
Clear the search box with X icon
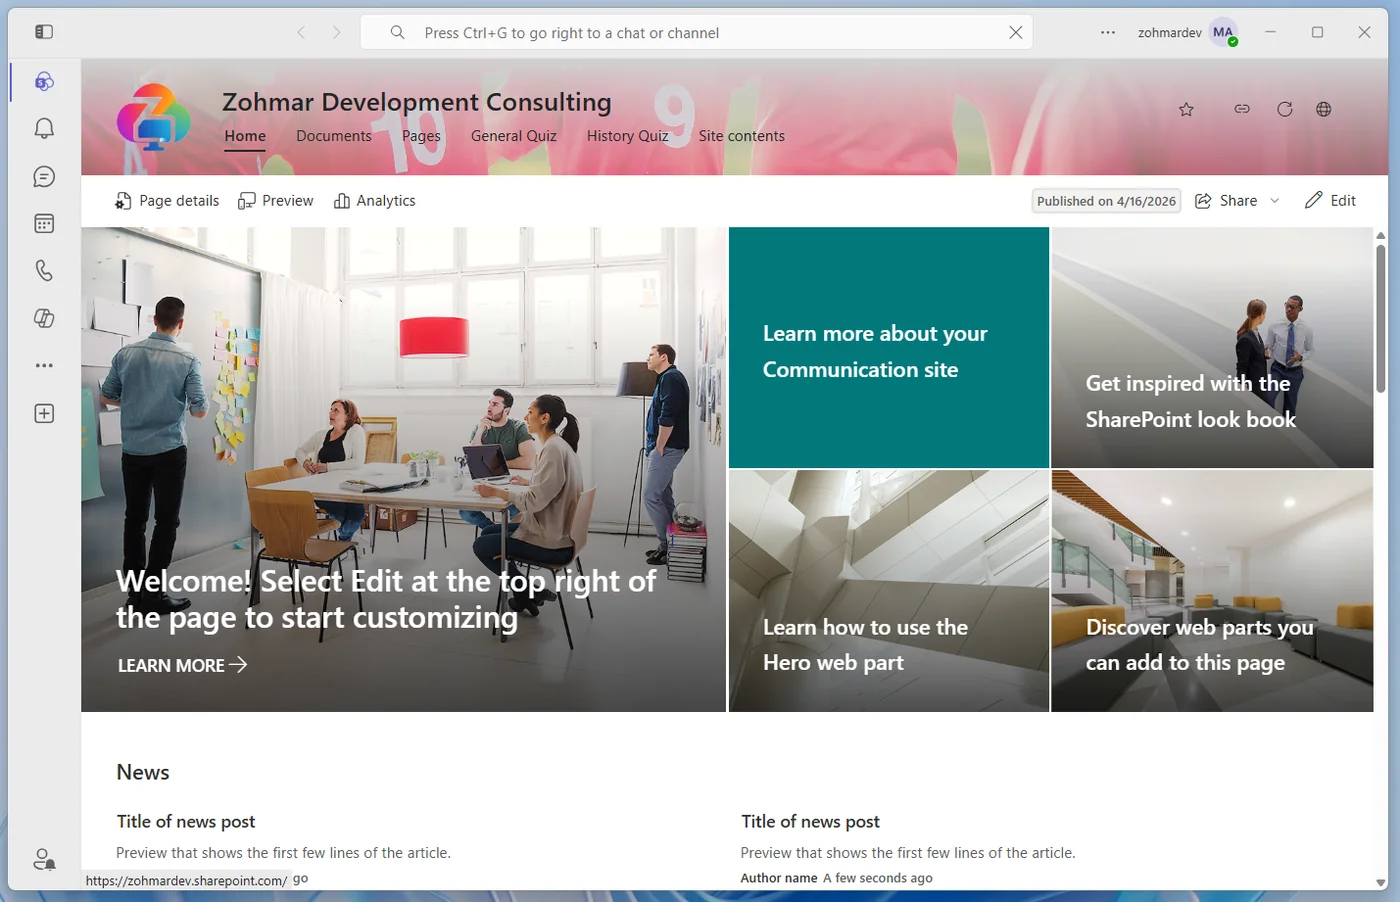coord(1016,33)
